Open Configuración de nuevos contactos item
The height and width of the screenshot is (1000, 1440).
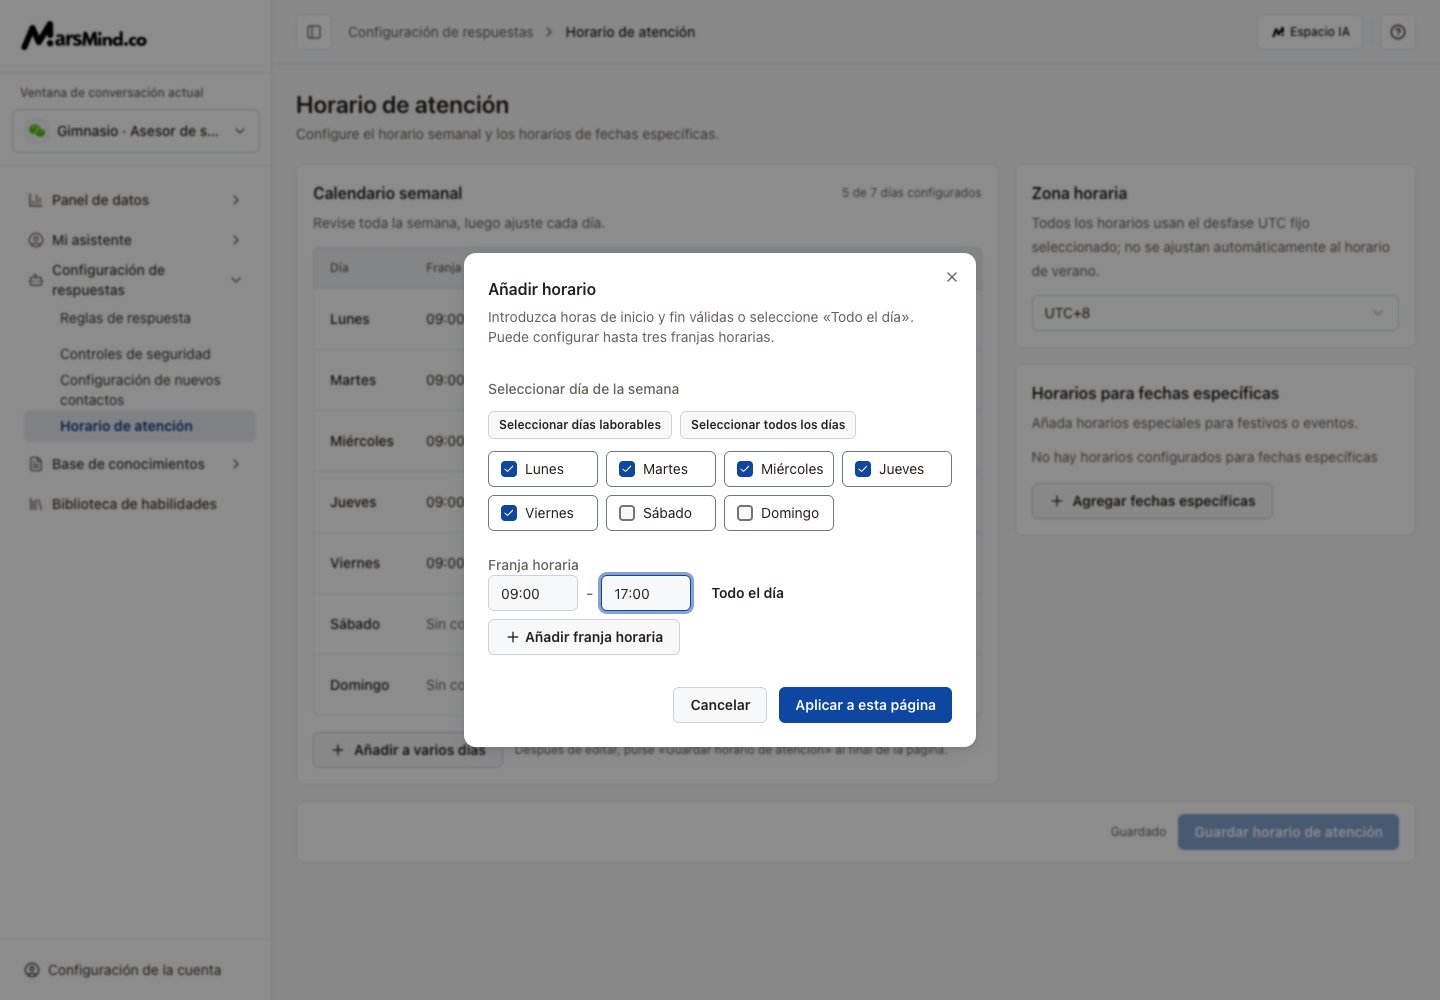[140, 390]
